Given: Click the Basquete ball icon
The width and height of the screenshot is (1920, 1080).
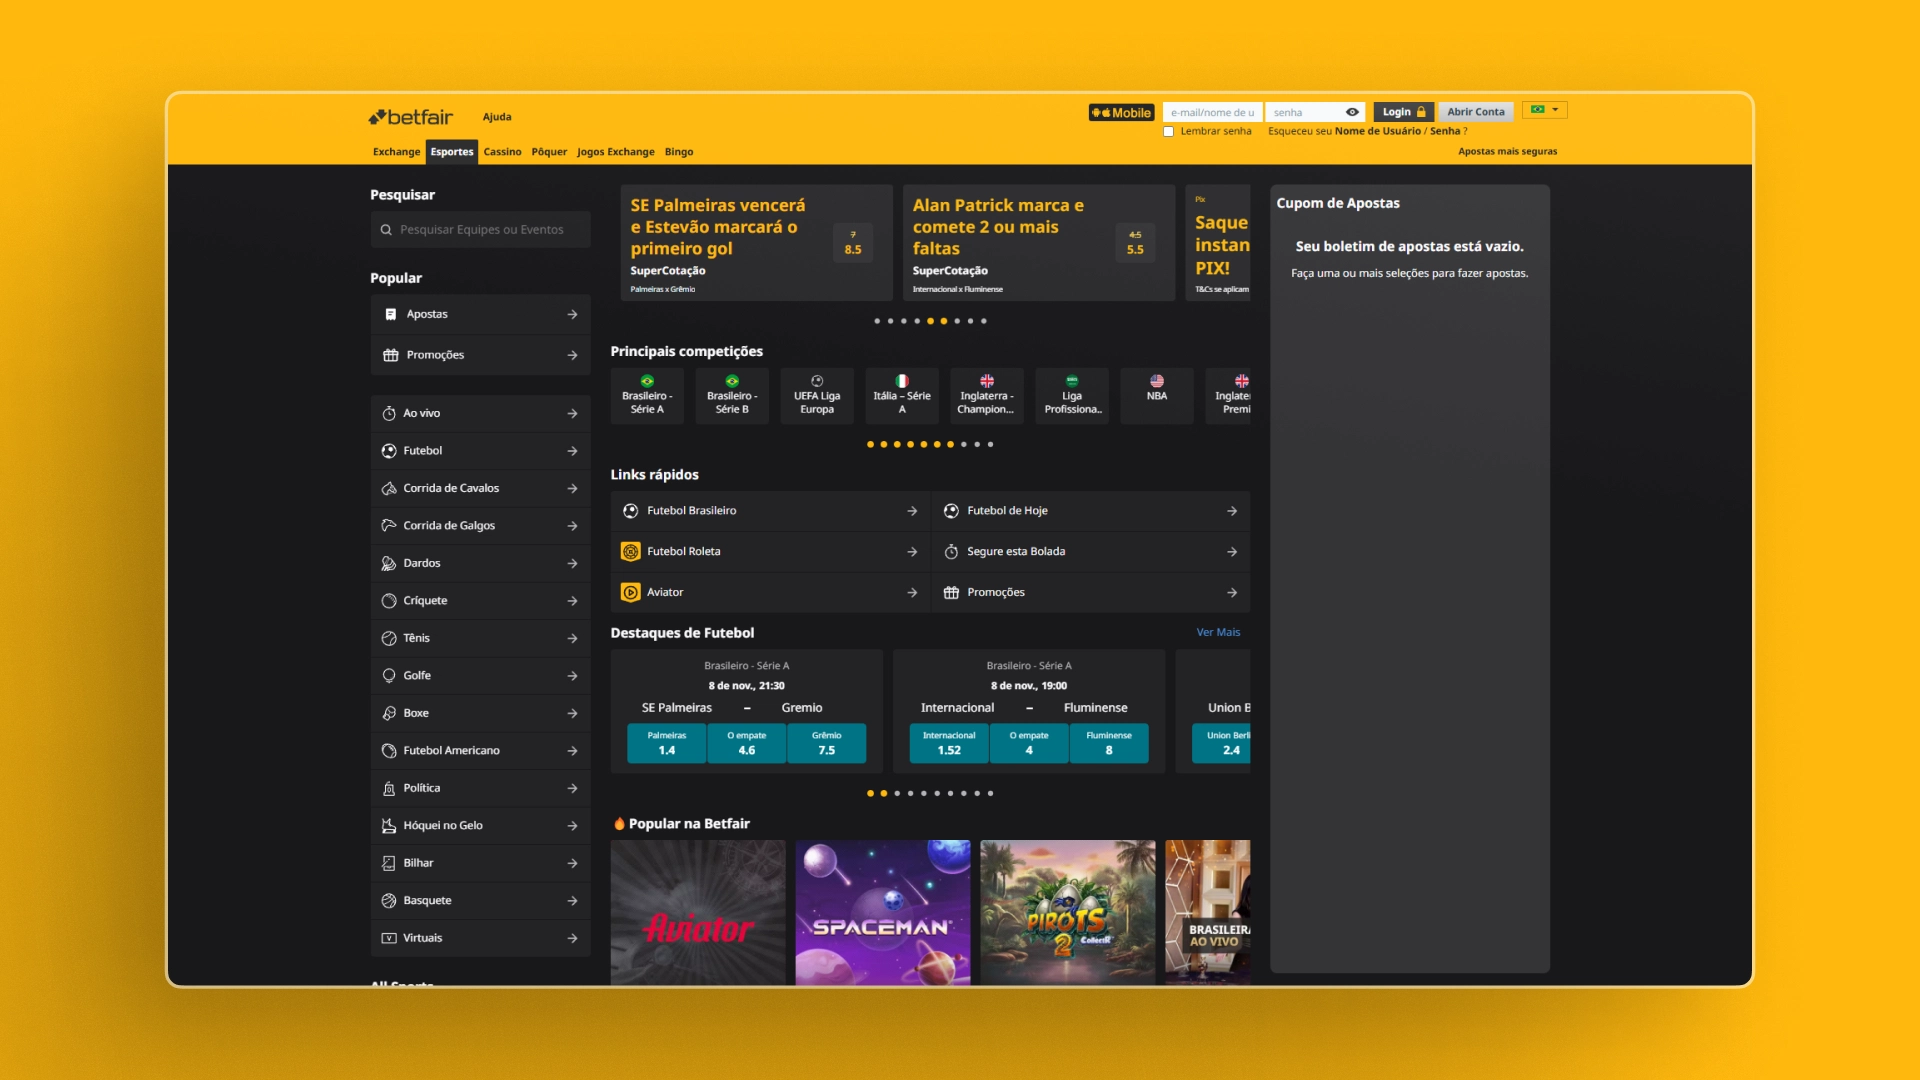Looking at the screenshot, I should coord(389,901).
